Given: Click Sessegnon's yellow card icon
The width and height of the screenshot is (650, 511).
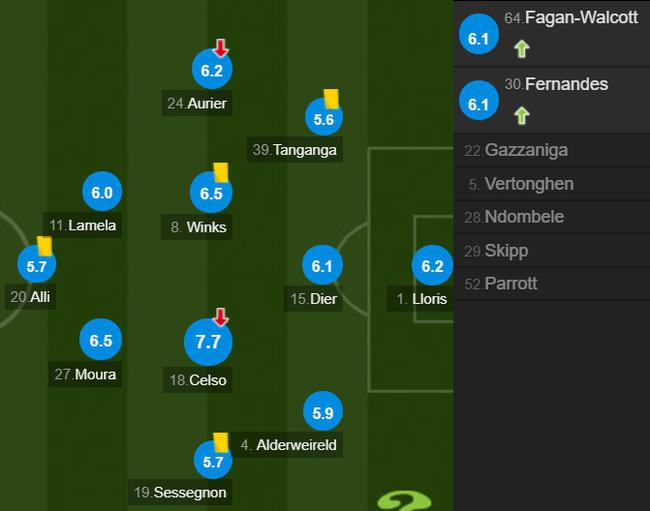Looking at the screenshot, I should 221,441.
